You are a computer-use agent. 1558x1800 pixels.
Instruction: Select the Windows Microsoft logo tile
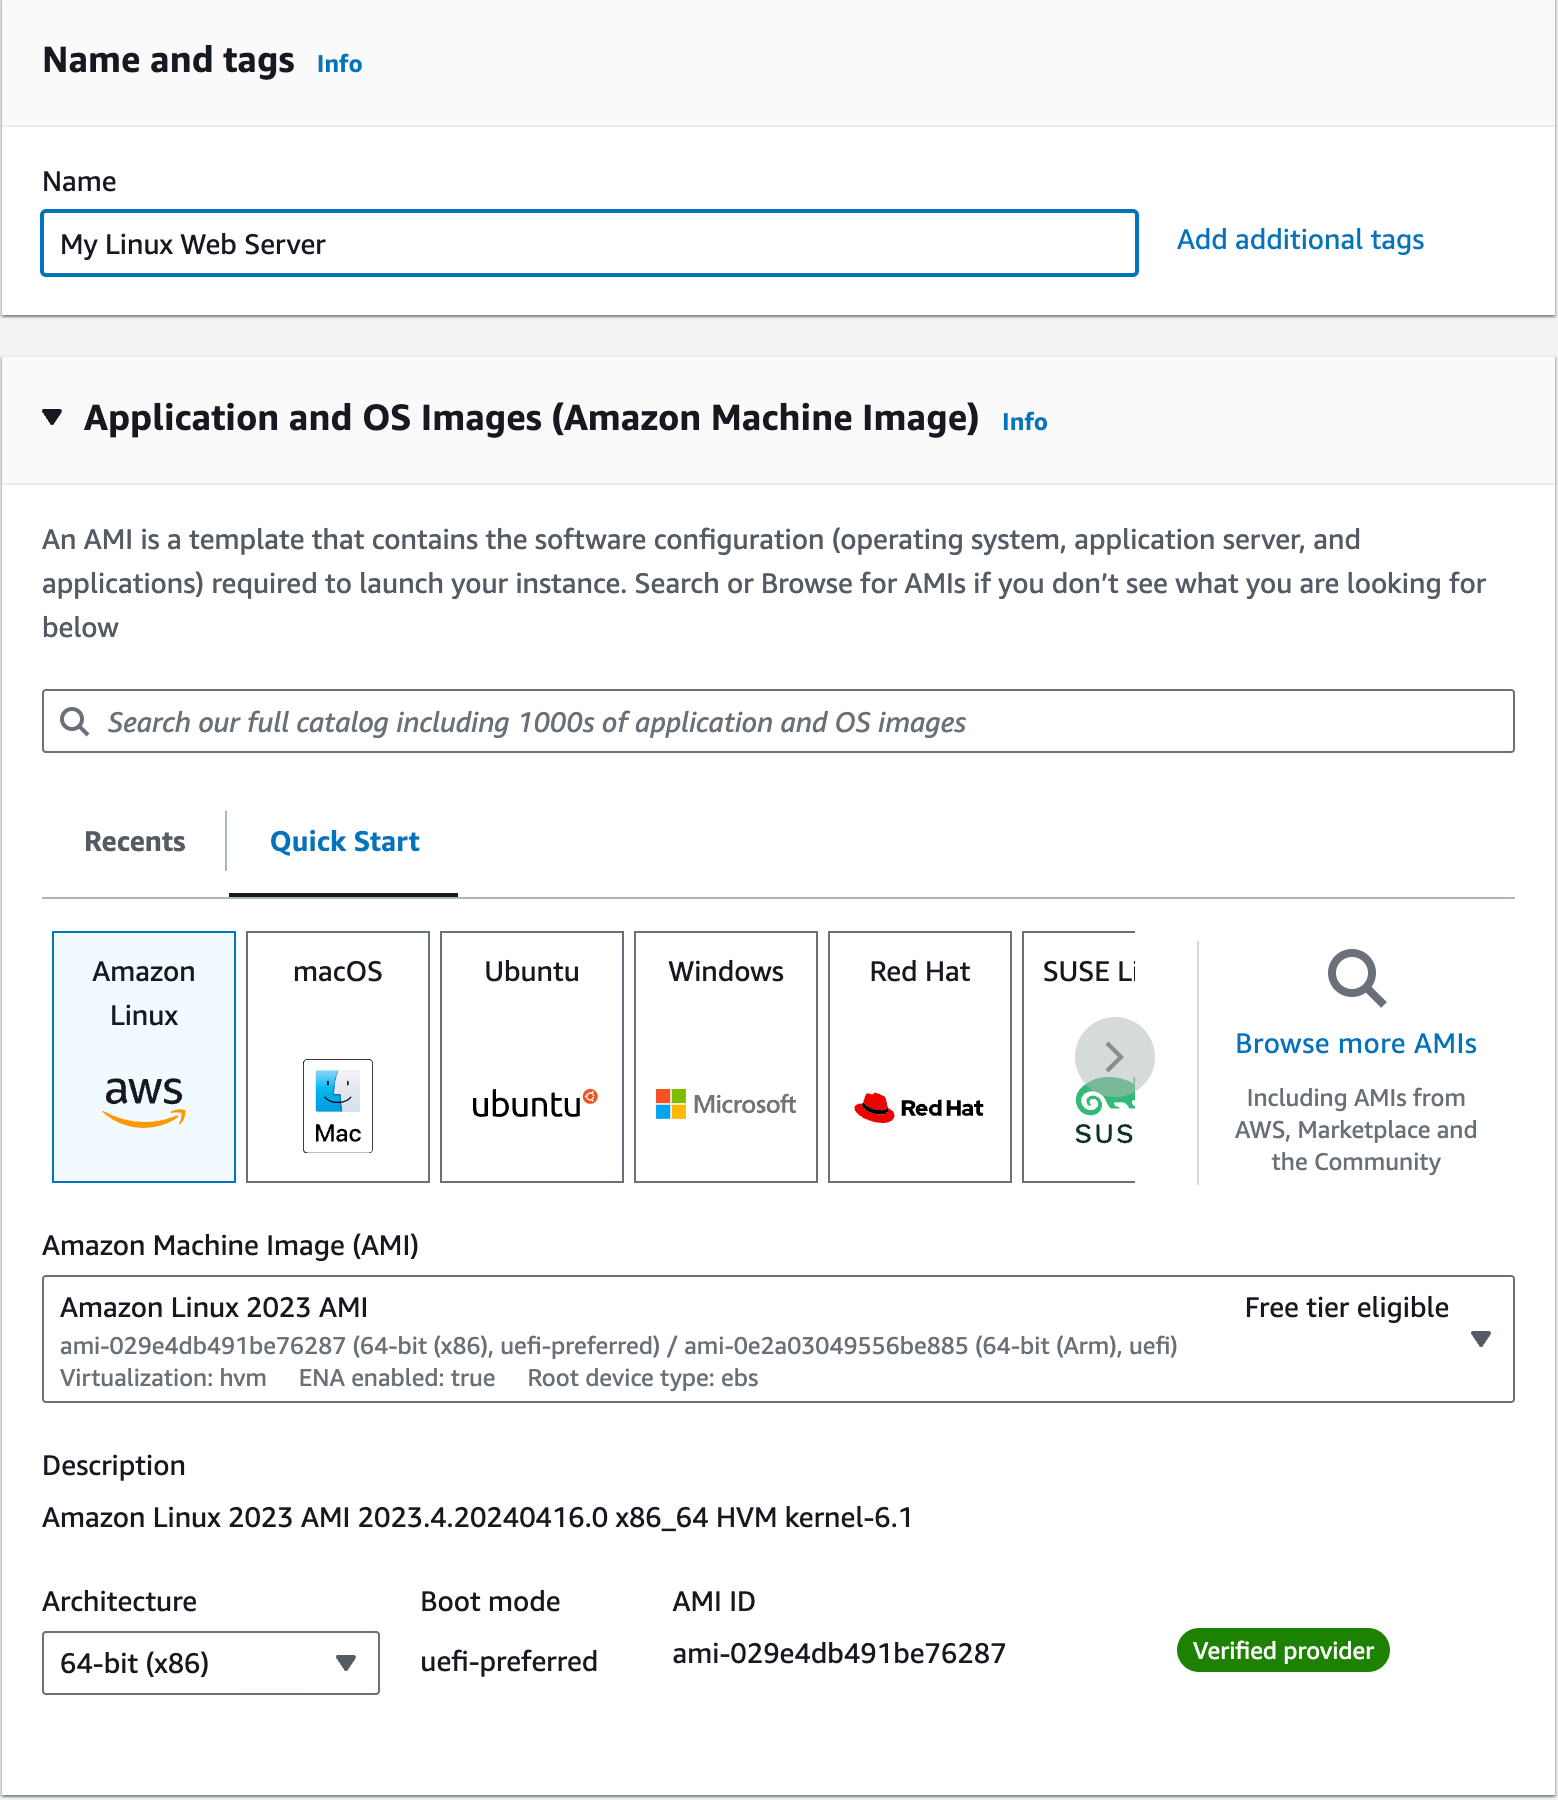click(726, 1056)
